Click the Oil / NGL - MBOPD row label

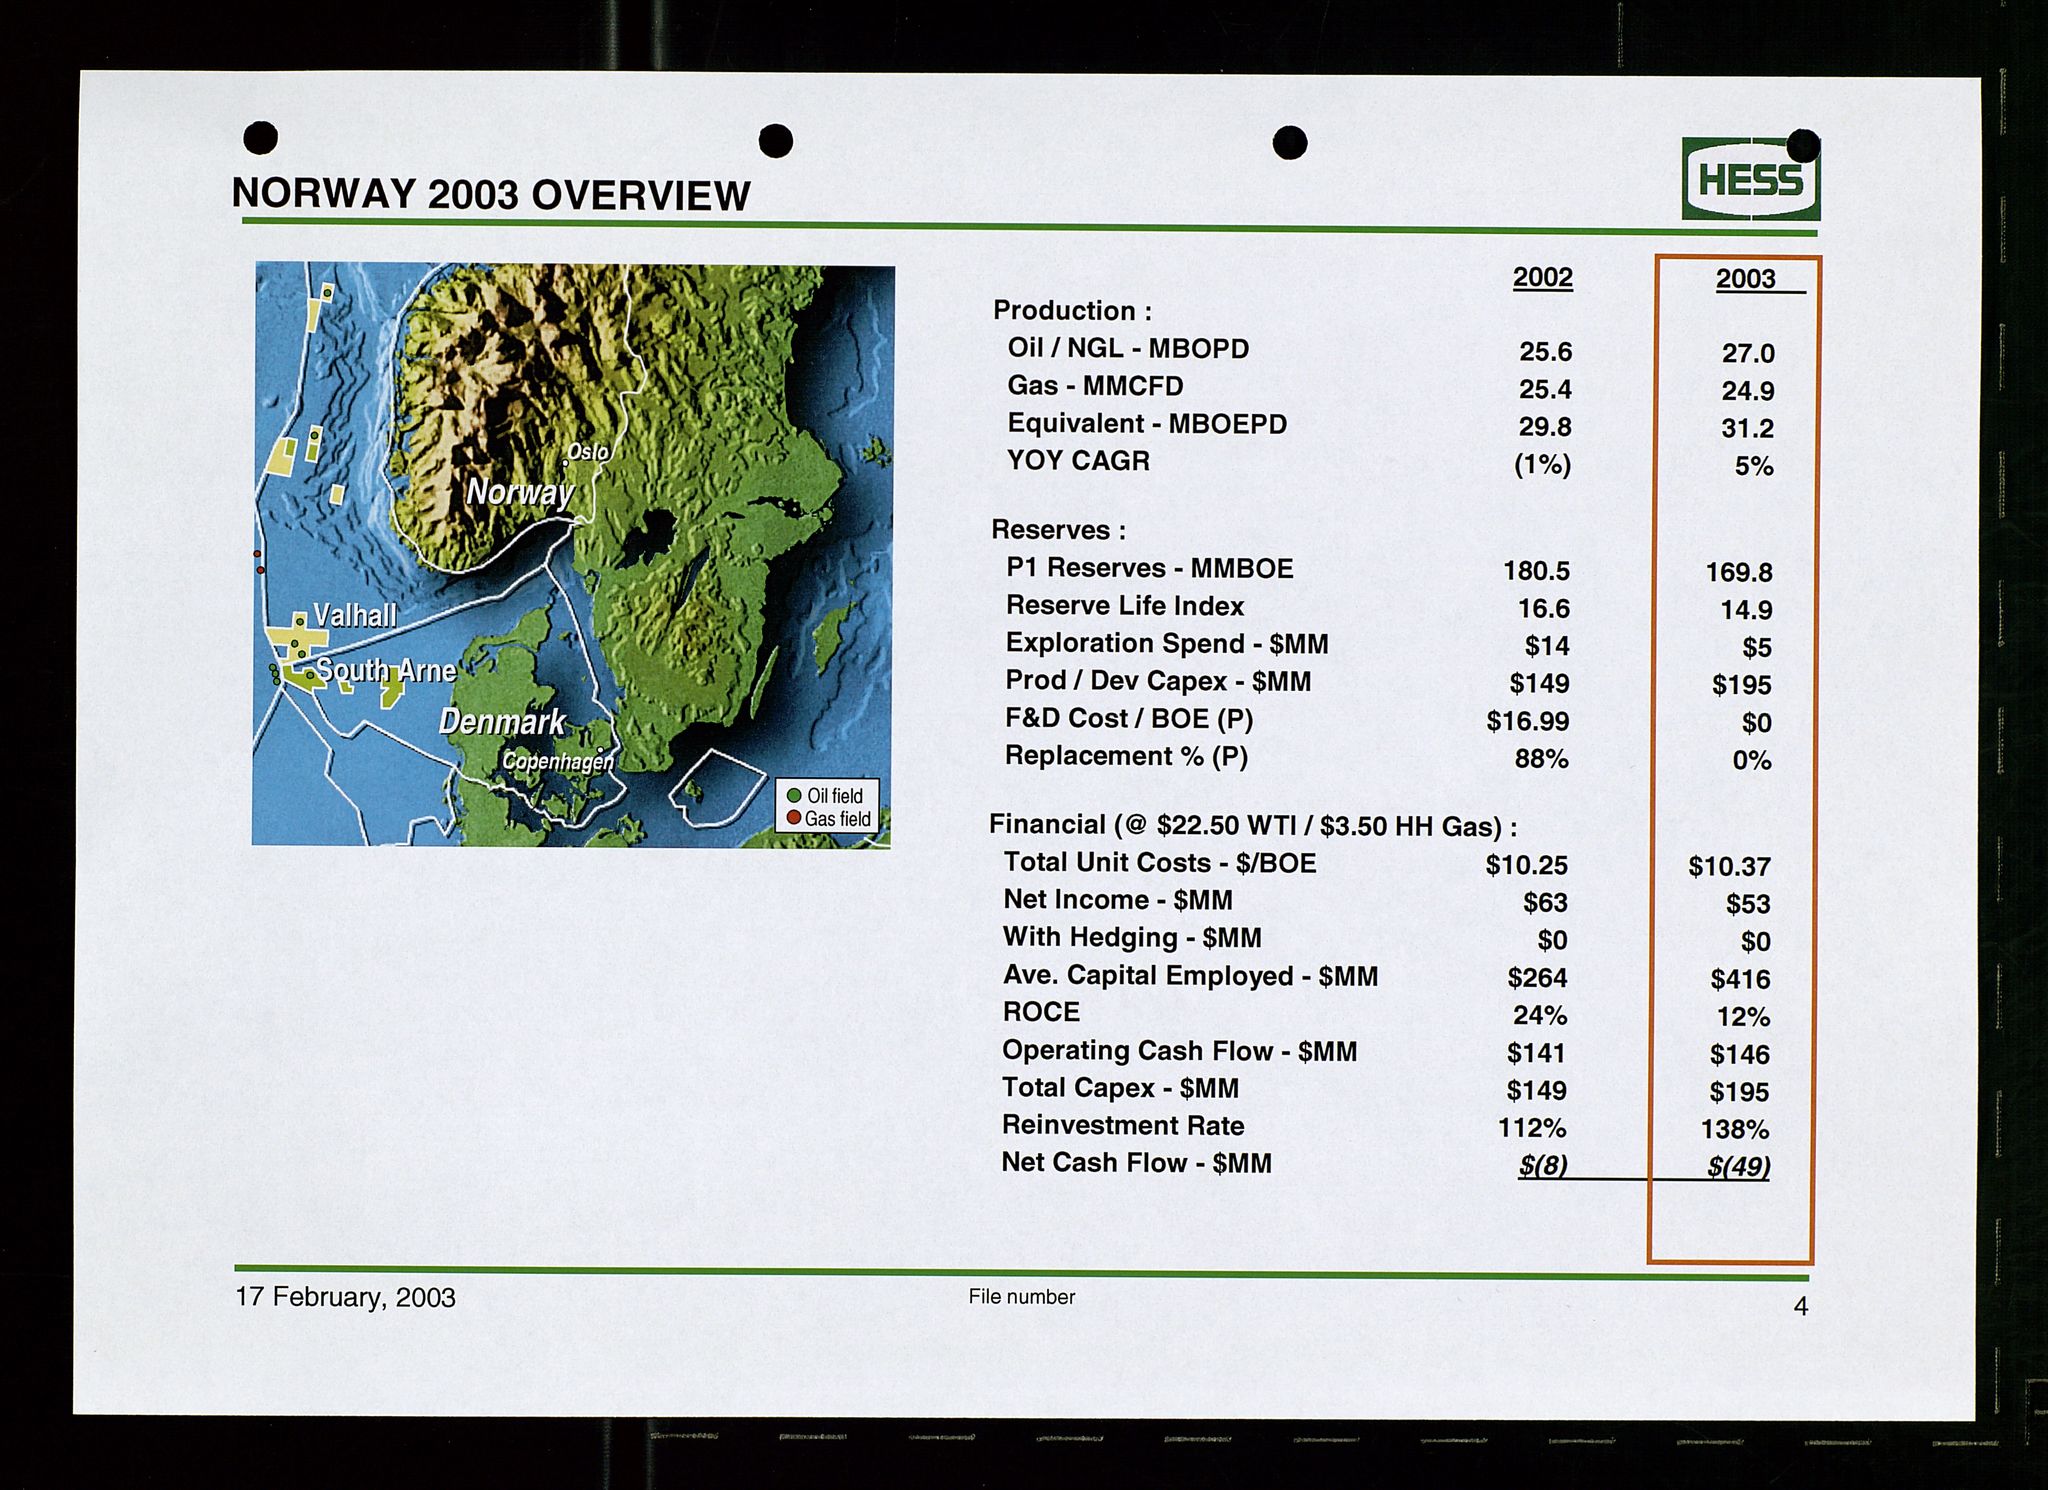click(1128, 349)
